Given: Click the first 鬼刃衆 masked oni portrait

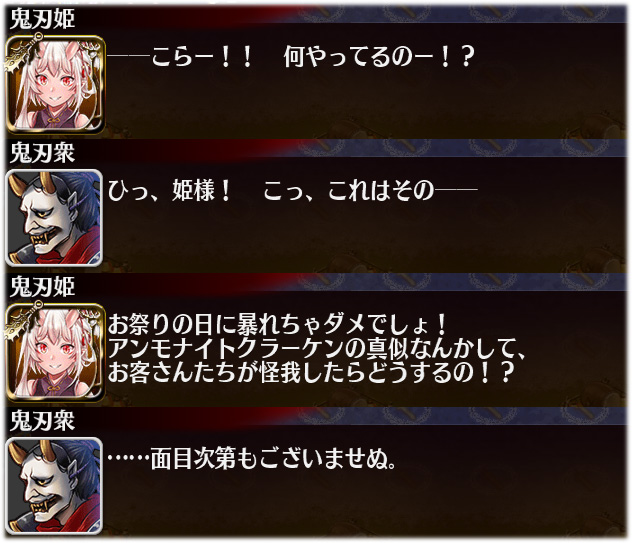Looking at the screenshot, I should click(54, 218).
